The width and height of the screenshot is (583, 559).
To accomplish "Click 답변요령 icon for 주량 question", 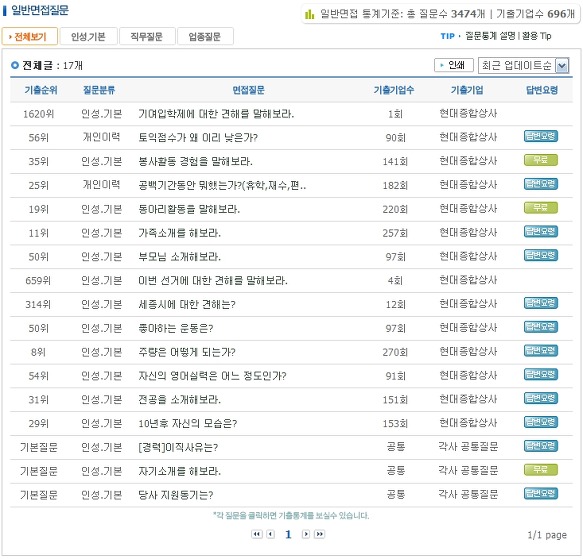I will coord(541,351).
